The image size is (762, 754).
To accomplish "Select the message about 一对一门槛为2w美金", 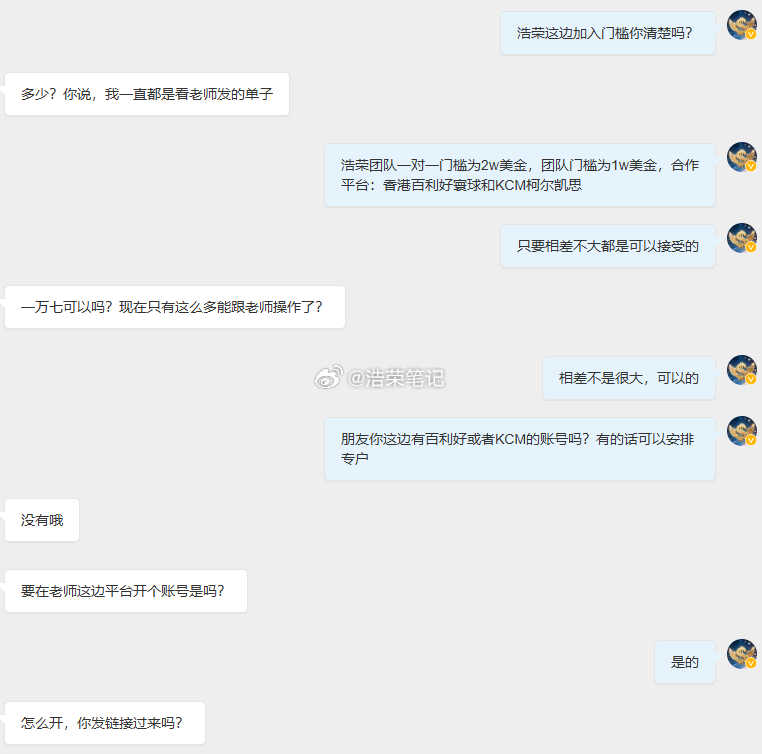I will 520,175.
